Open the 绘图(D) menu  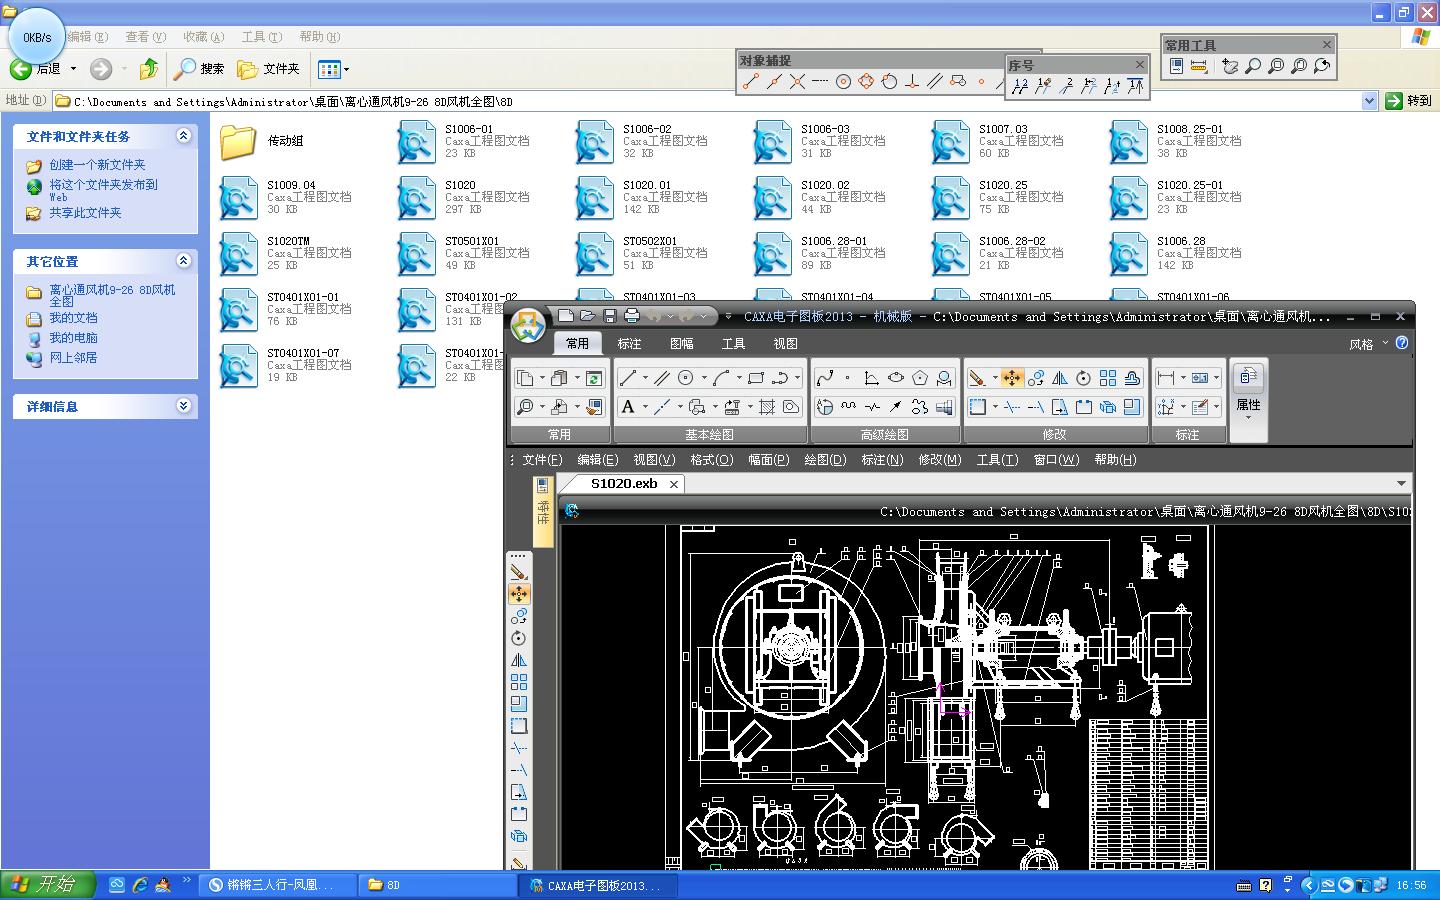tap(824, 460)
